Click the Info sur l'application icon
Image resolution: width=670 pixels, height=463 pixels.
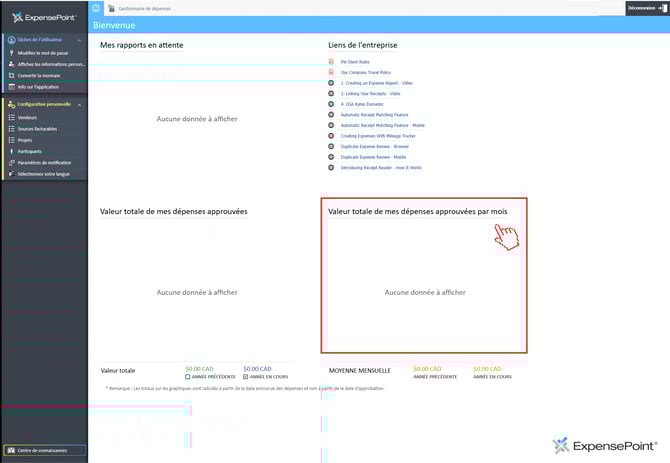(12, 87)
